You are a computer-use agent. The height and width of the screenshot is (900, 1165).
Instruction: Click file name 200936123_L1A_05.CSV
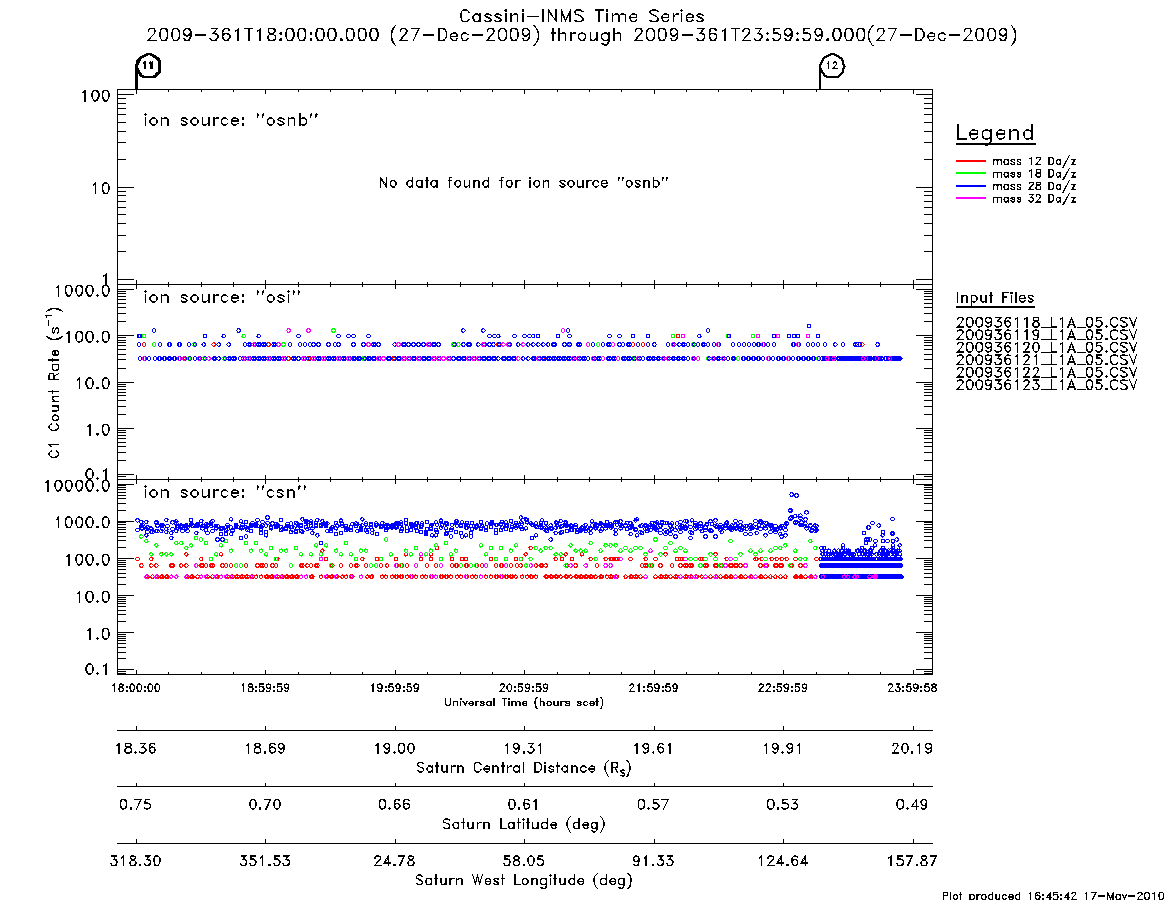pyautogui.click(x=1046, y=385)
